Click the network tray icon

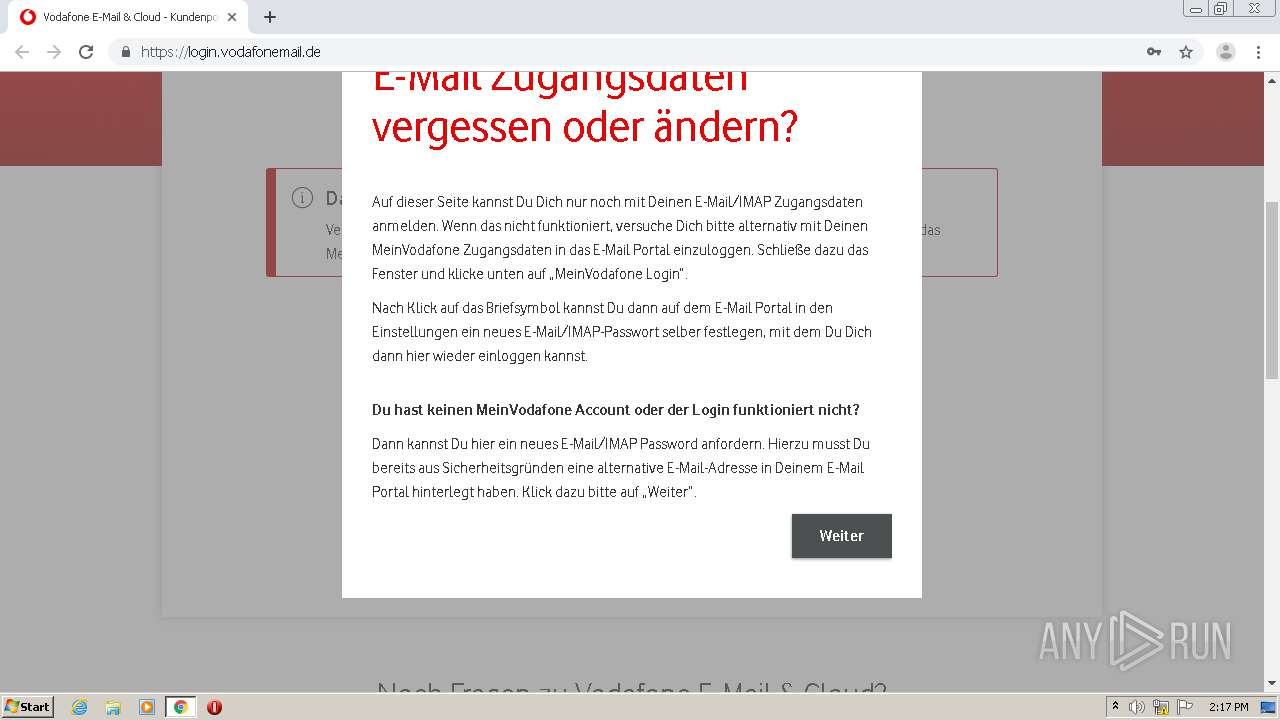(1161, 707)
